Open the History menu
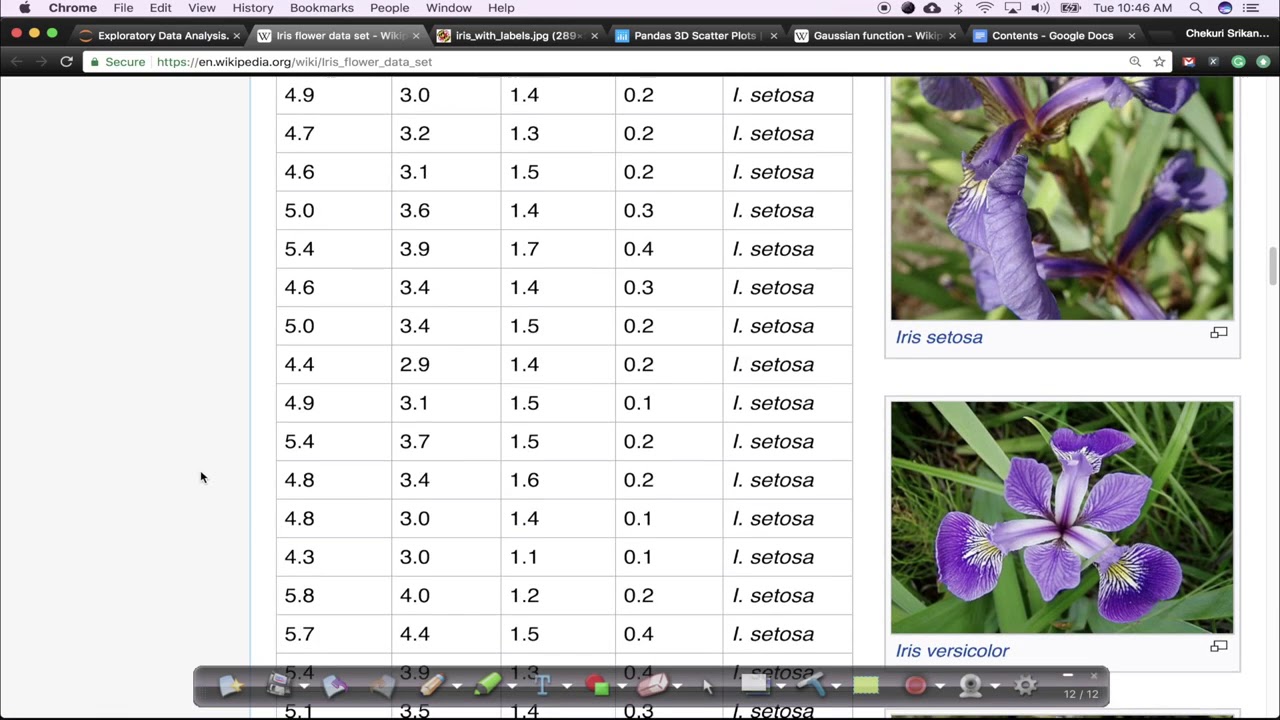 click(253, 8)
